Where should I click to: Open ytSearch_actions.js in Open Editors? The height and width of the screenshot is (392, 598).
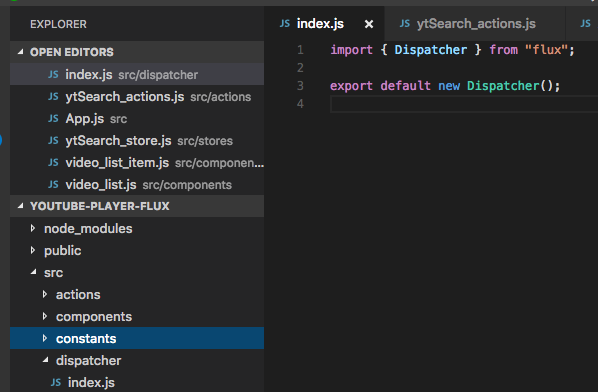tap(137, 96)
